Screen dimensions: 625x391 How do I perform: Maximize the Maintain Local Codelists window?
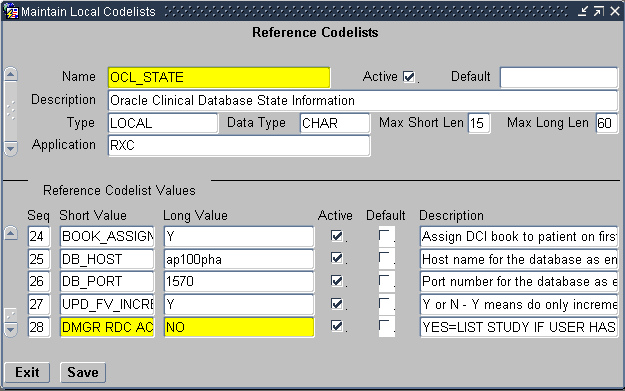[599, 11]
